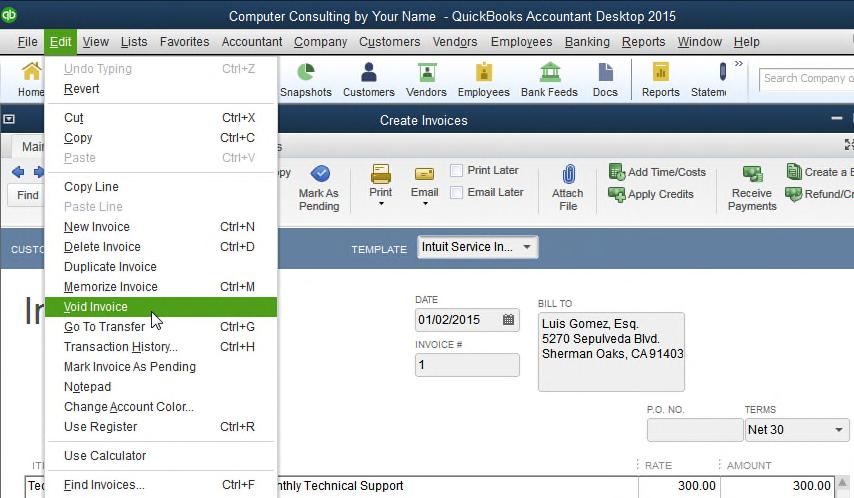Screen dimensions: 854x498
Task: Open the Accountant menu
Action: (x=252, y=42)
